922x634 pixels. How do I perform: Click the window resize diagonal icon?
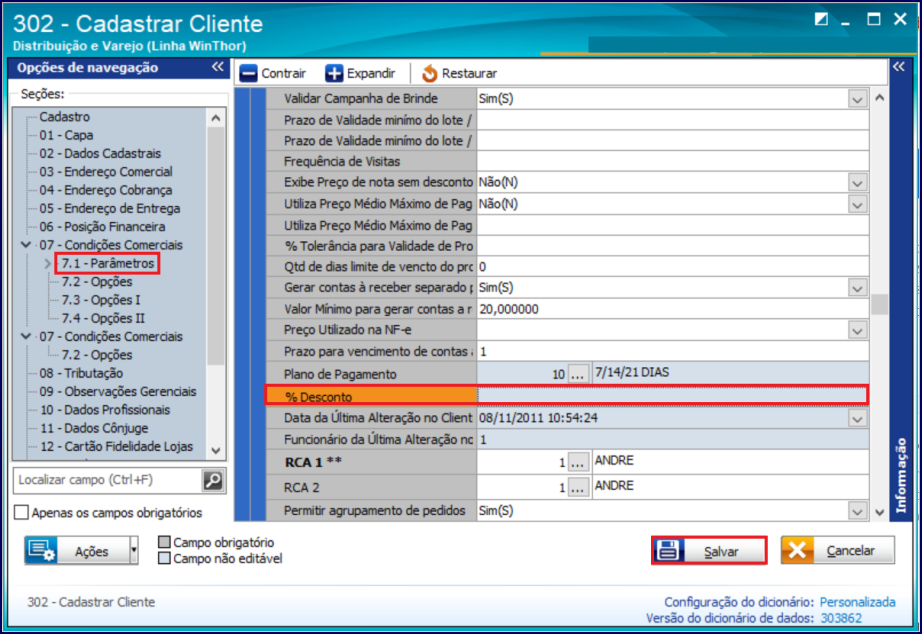click(821, 19)
